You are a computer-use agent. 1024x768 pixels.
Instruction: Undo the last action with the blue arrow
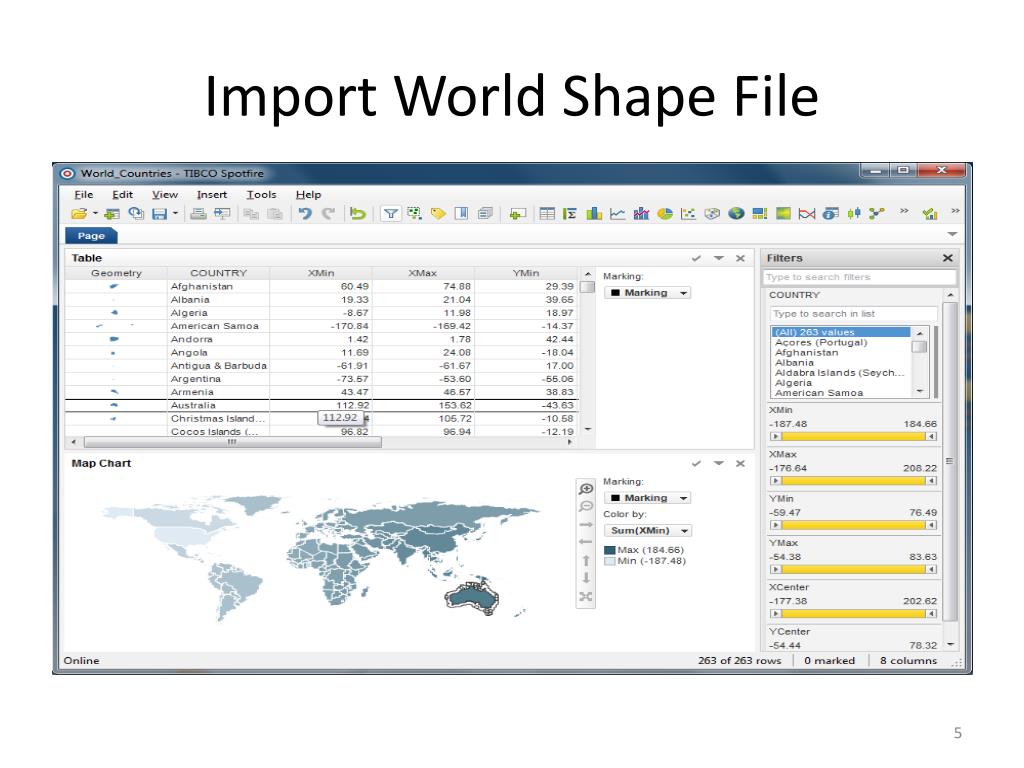click(x=304, y=214)
